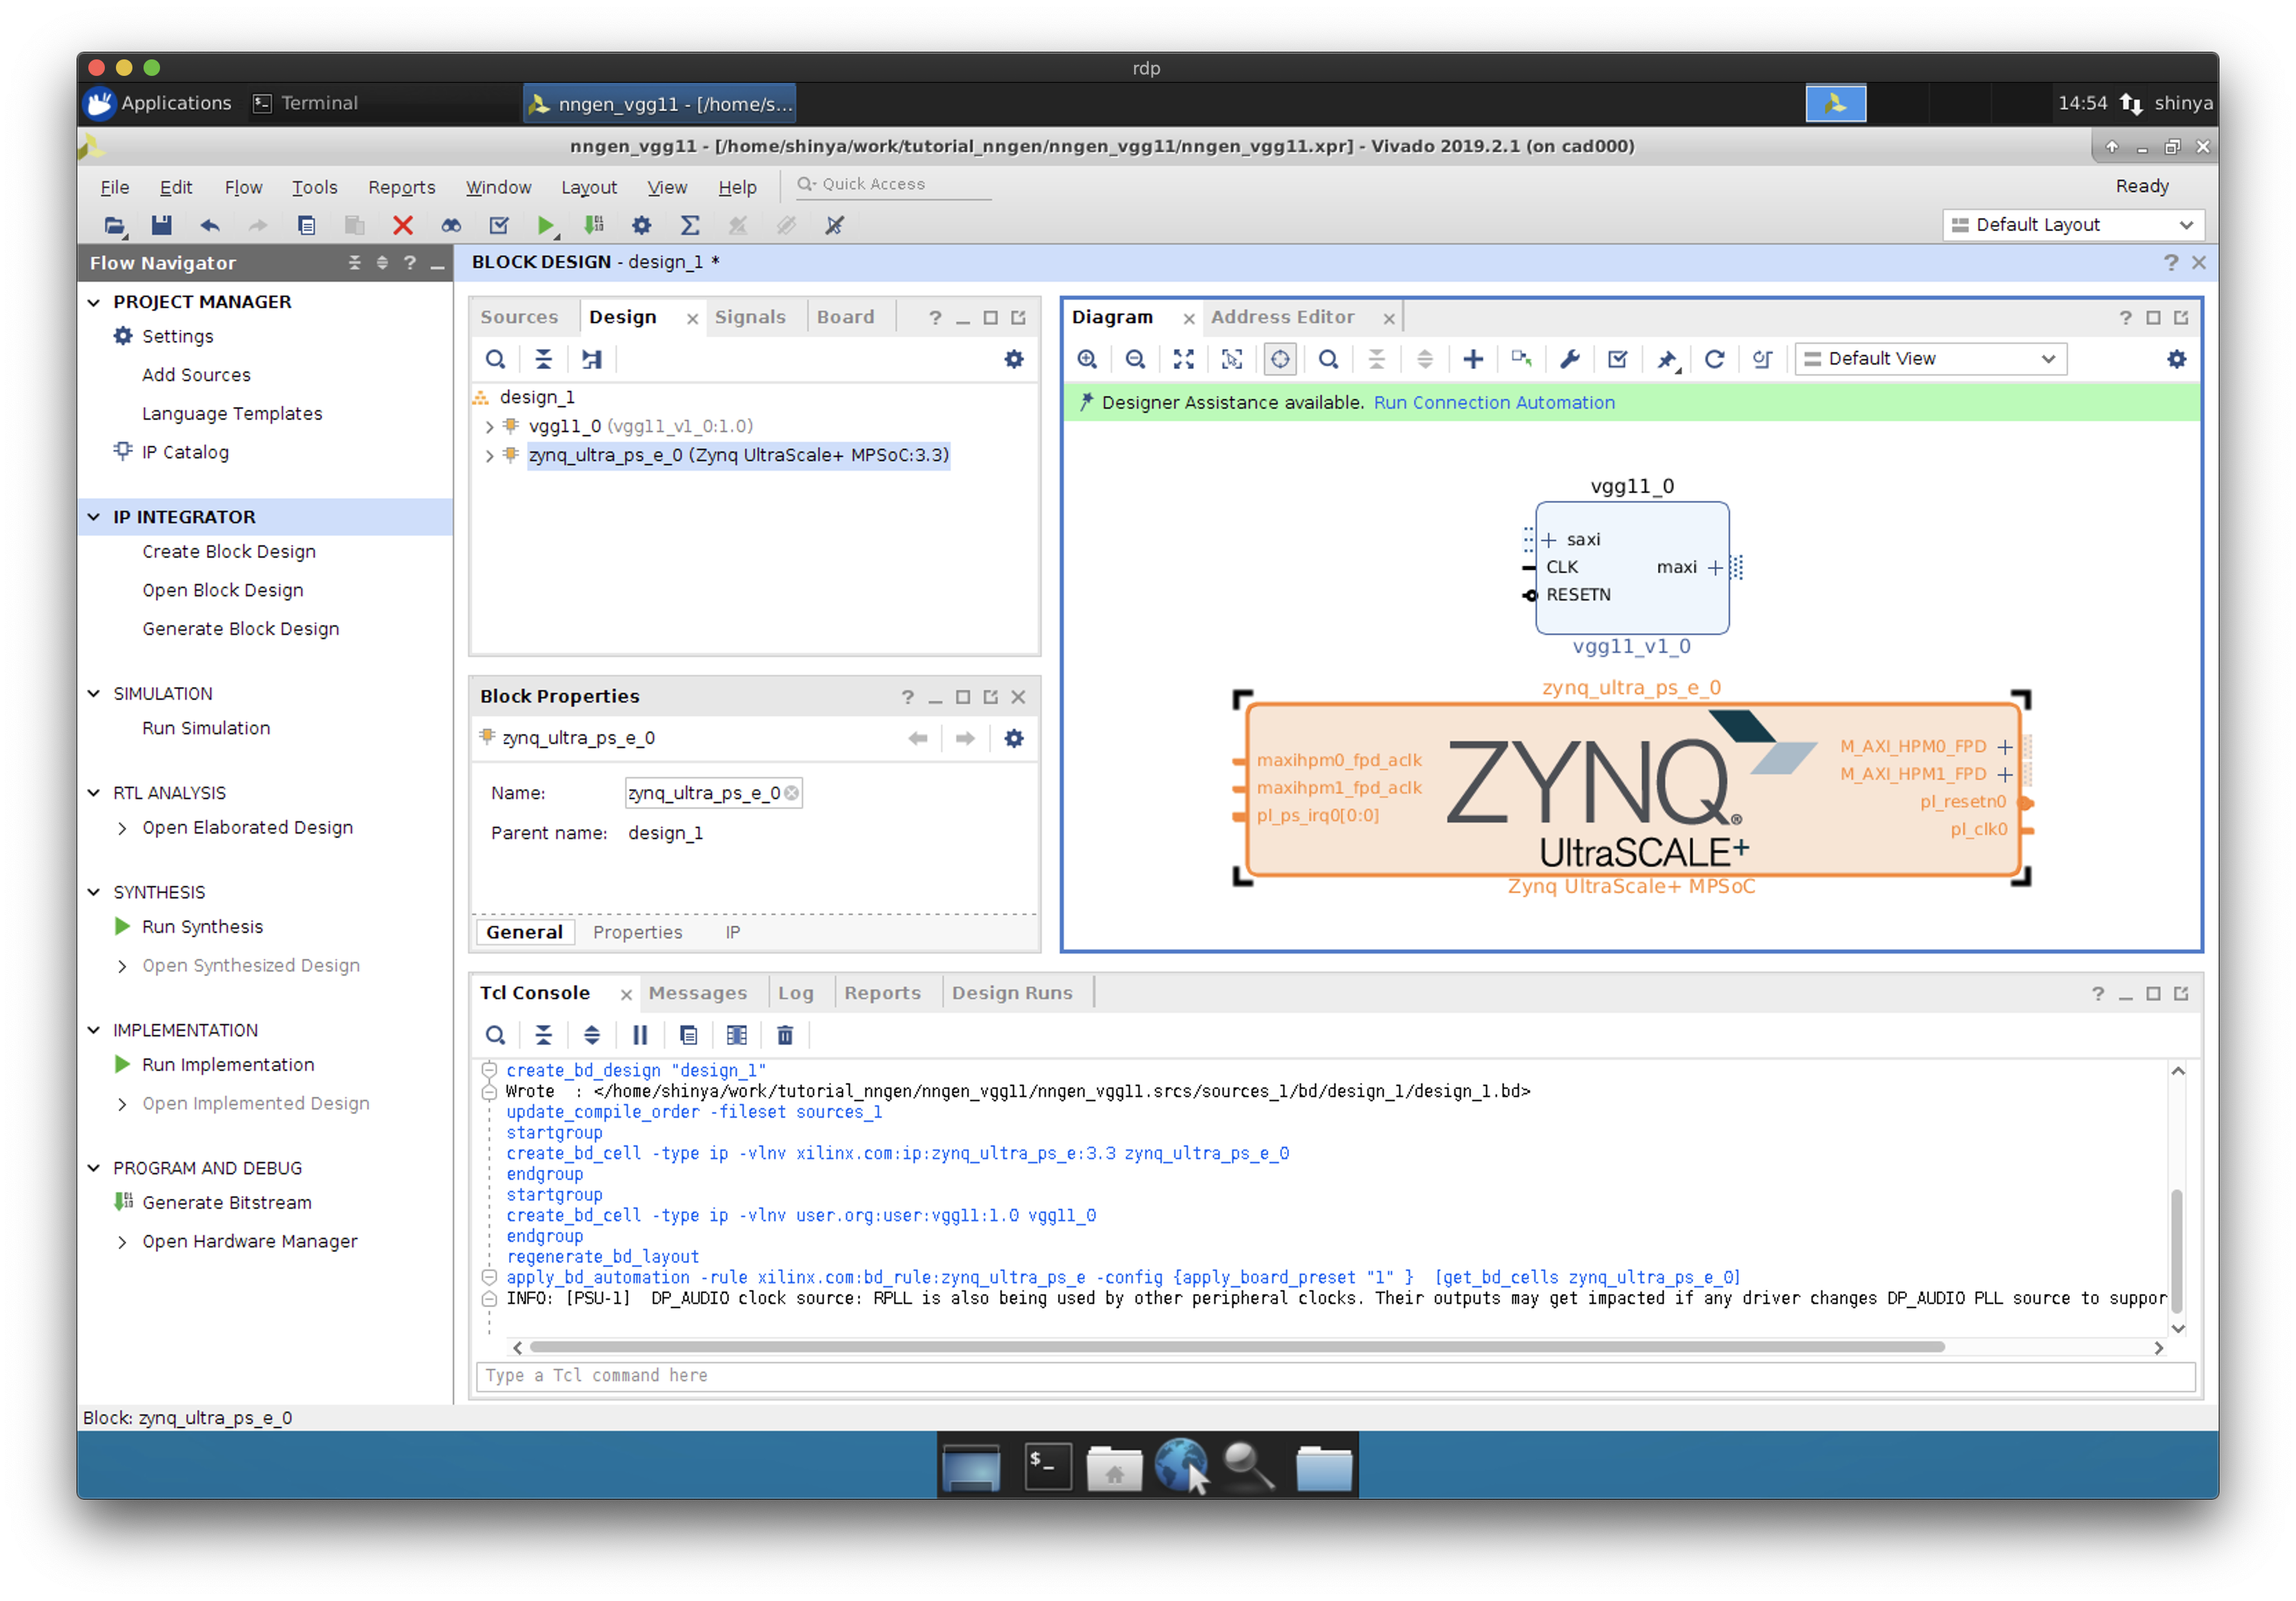Expand the vgg11_0 tree node
This screenshot has width=2296, height=1601.
click(489, 427)
